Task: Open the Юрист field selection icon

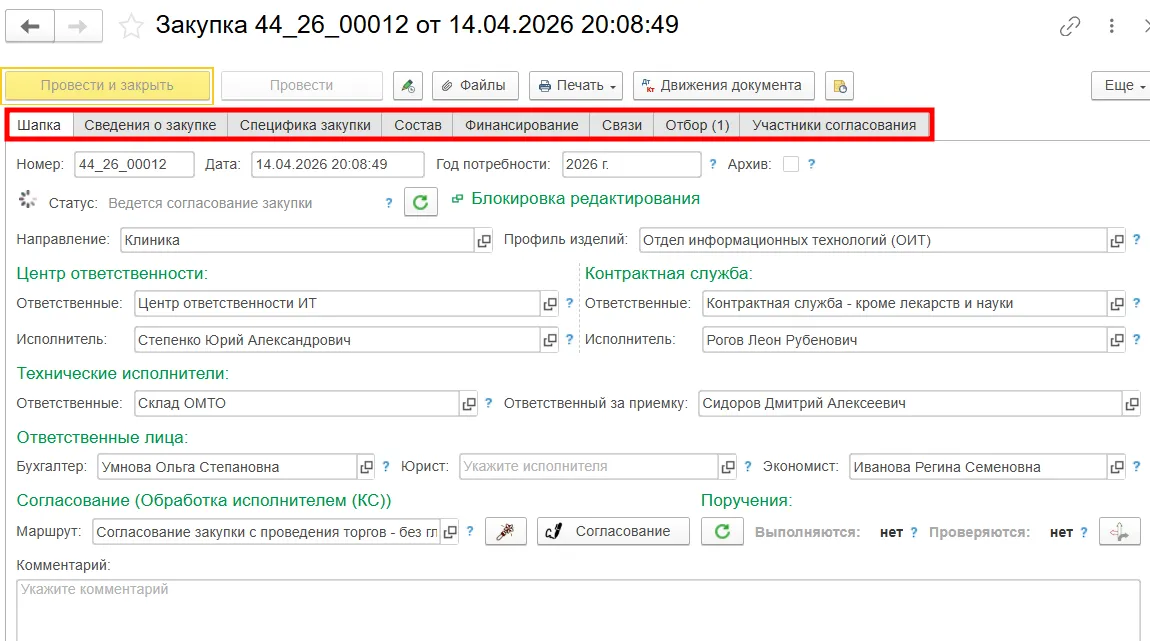Action: (727, 467)
